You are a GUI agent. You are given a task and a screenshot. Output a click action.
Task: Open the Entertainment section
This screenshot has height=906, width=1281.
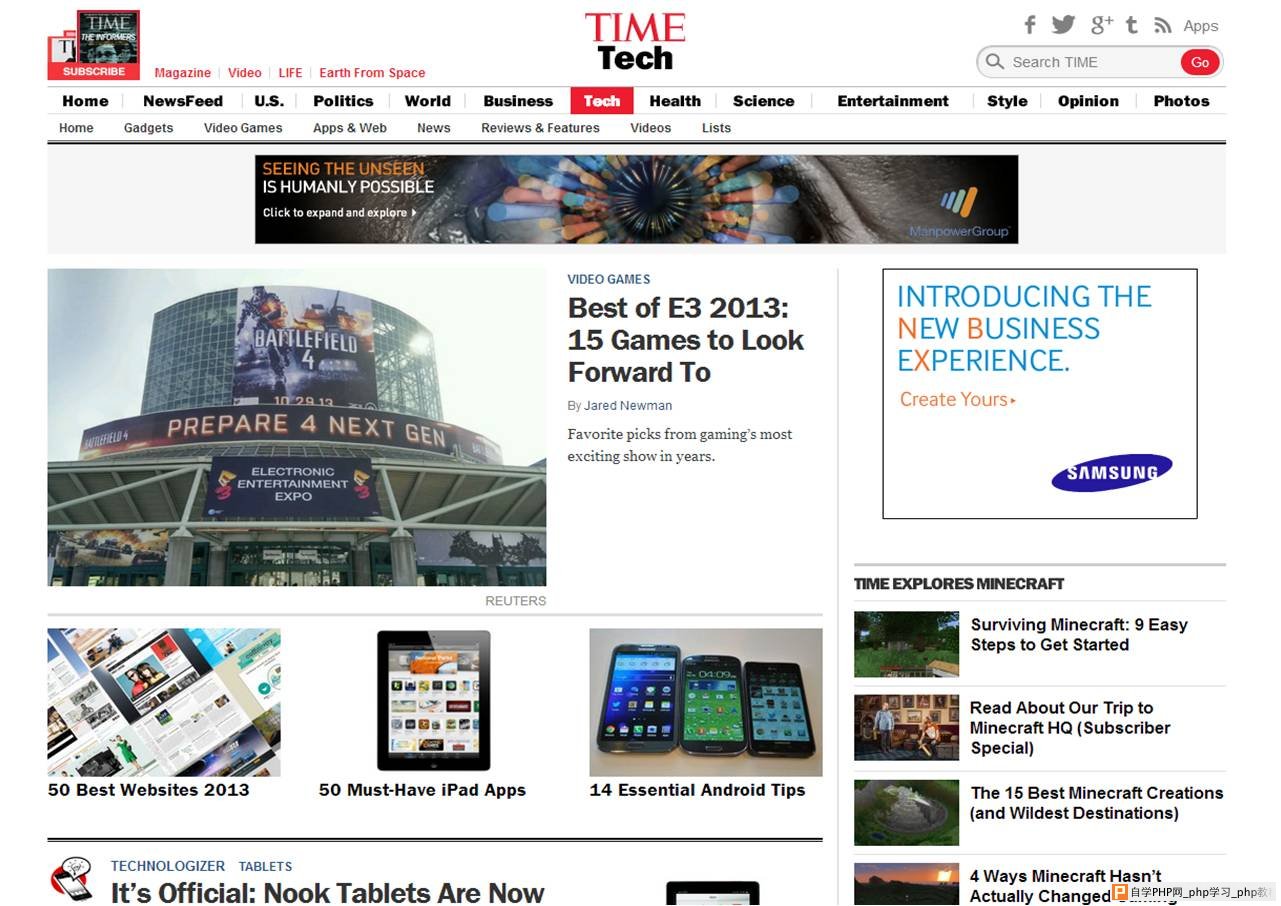[893, 101]
